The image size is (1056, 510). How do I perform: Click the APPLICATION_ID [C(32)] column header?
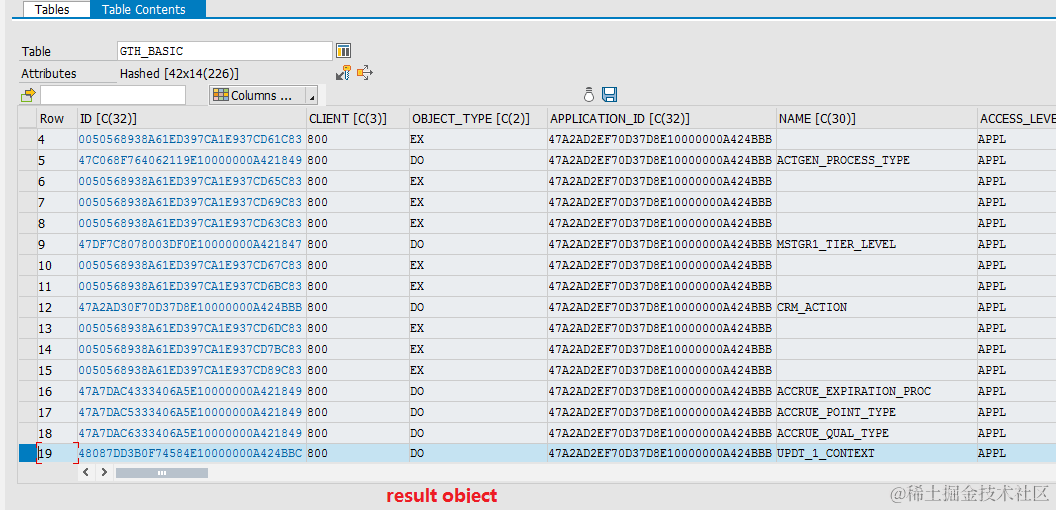coord(661,119)
